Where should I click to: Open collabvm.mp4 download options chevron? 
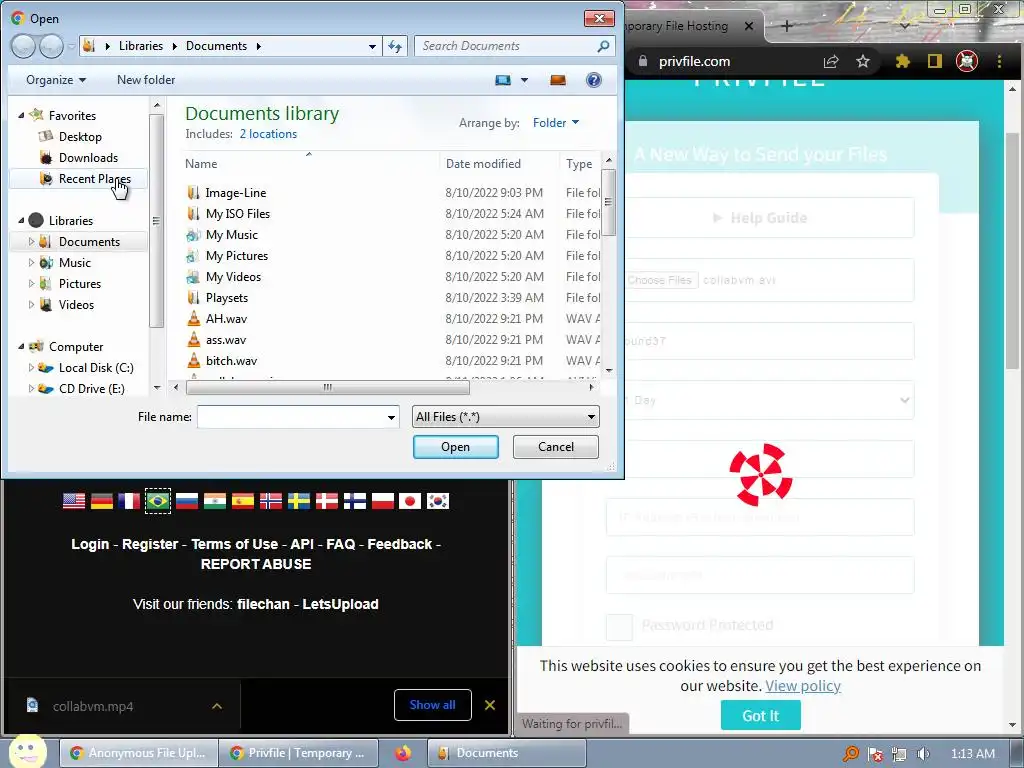pyautogui.click(x=217, y=706)
